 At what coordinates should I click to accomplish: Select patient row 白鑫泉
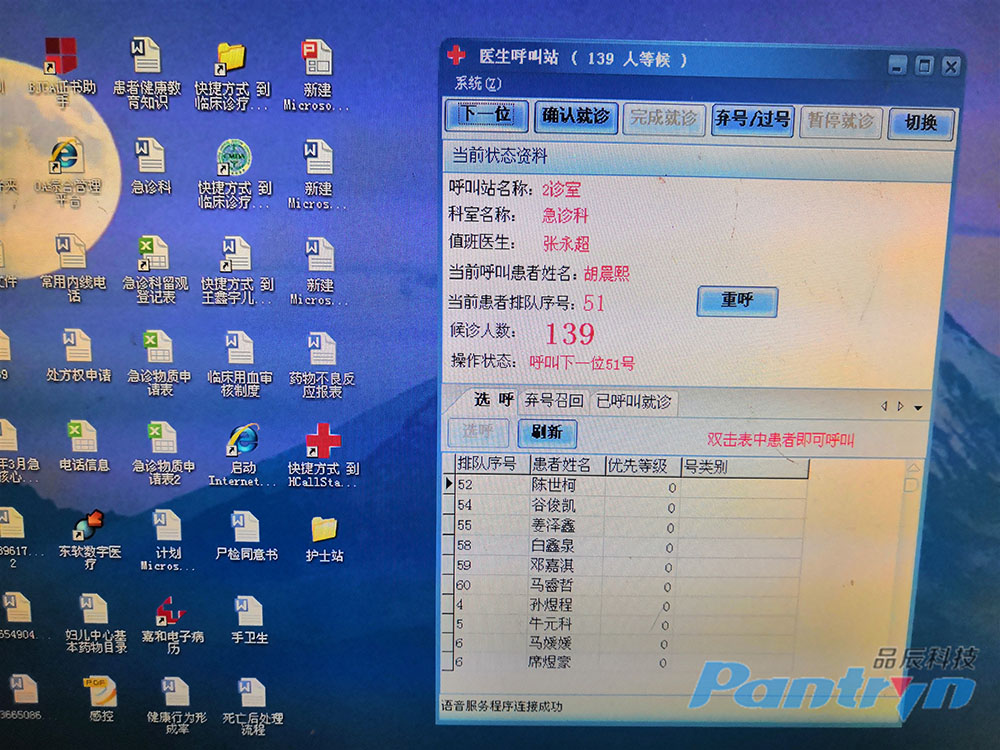(624, 546)
